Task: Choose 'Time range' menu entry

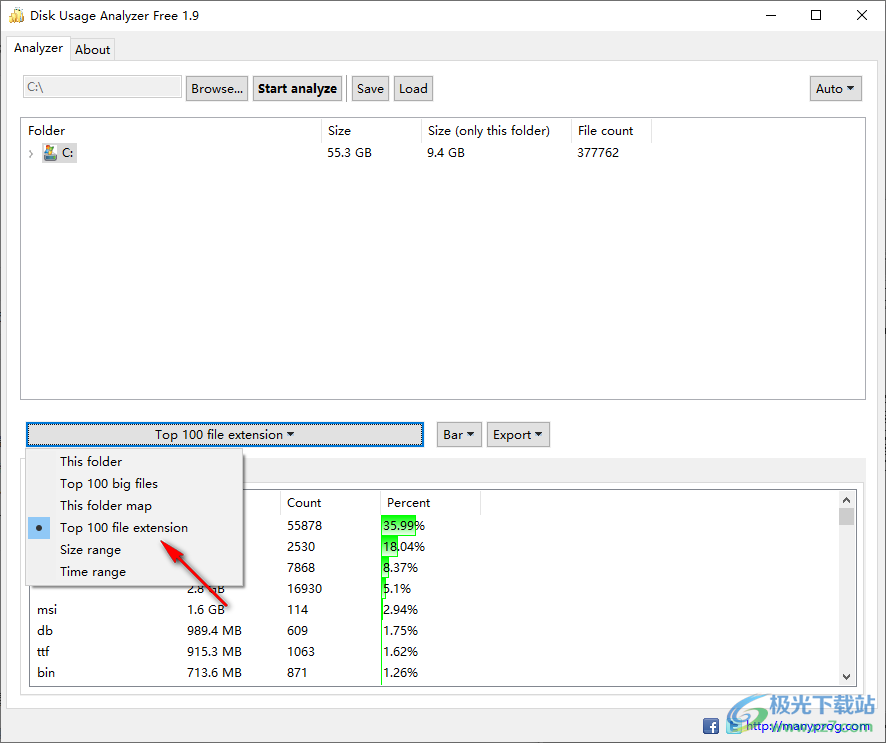Action: pyautogui.click(x=135, y=572)
